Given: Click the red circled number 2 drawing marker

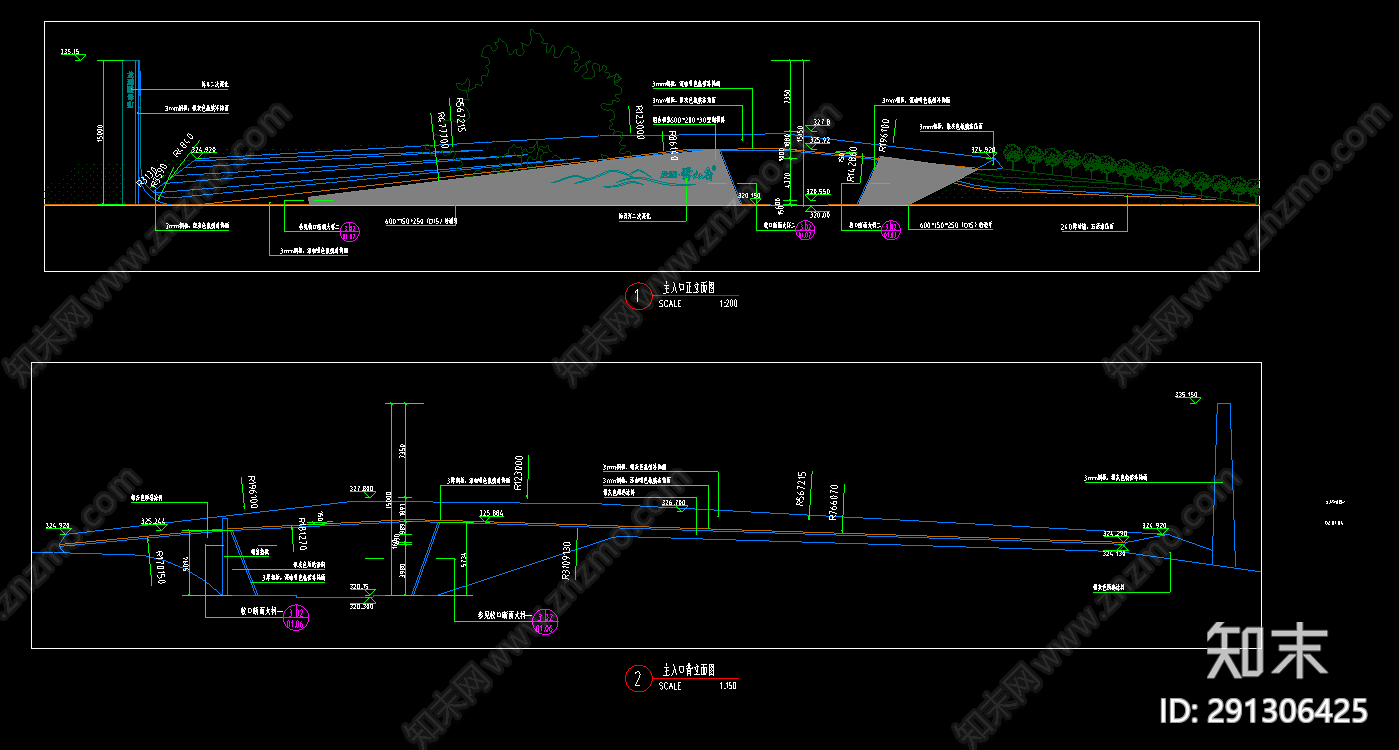Looking at the screenshot, I should click(x=638, y=680).
